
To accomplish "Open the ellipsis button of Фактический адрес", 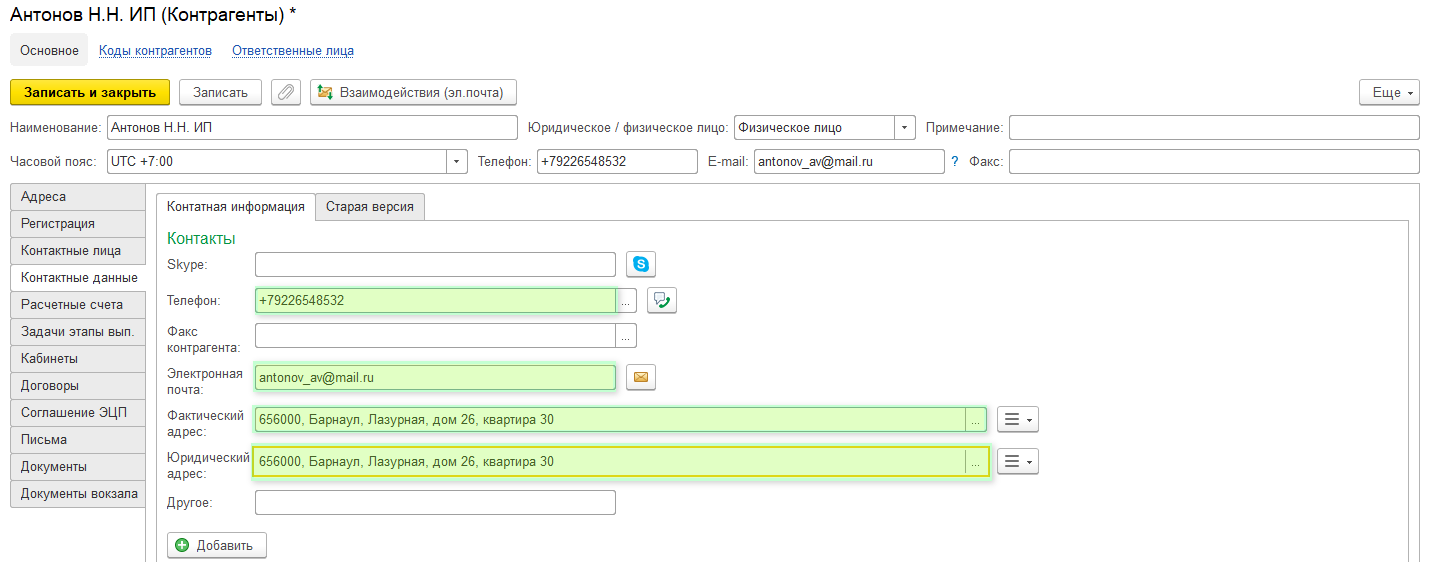I will pos(975,420).
